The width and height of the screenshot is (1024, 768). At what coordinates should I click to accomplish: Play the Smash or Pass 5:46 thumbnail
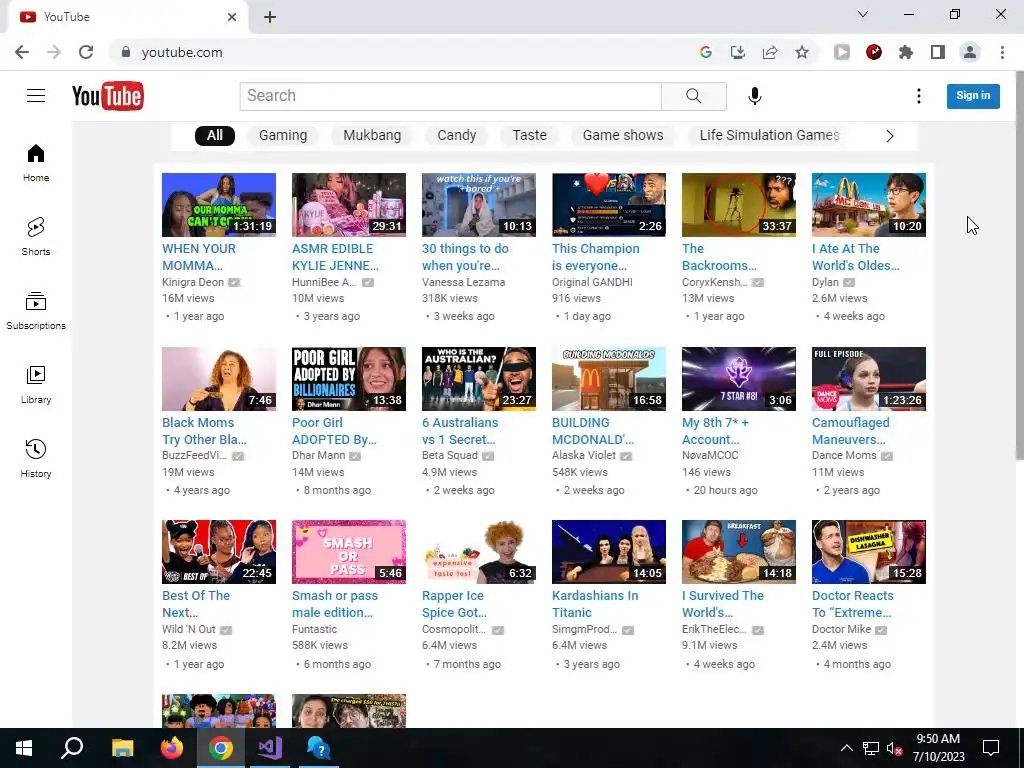349,552
